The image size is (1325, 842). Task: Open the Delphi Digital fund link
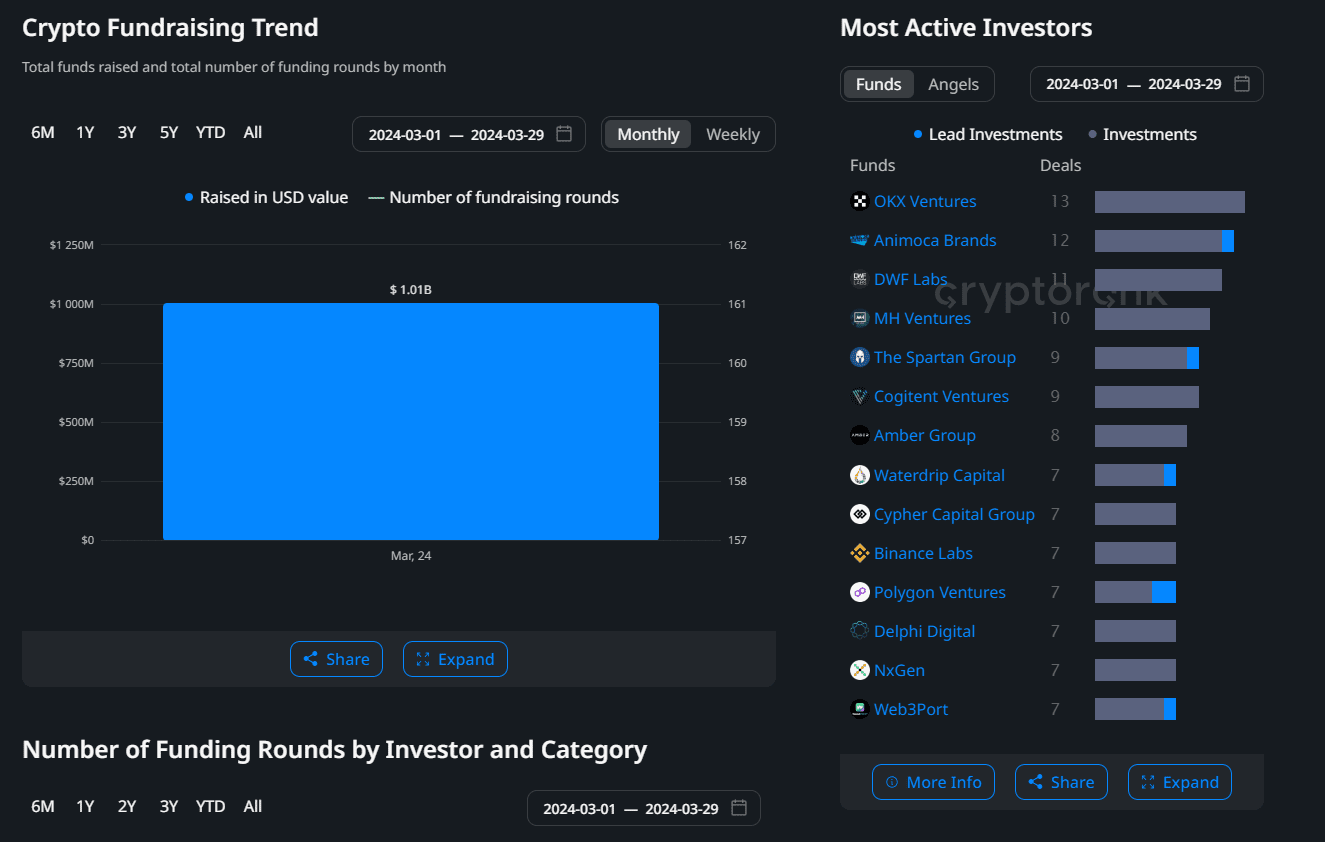click(924, 631)
